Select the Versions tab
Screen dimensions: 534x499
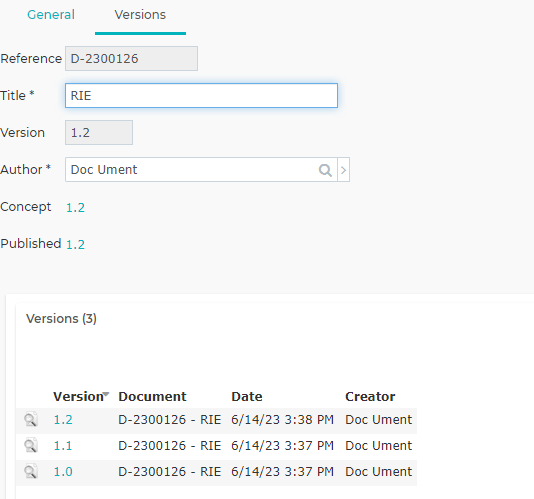pos(140,15)
